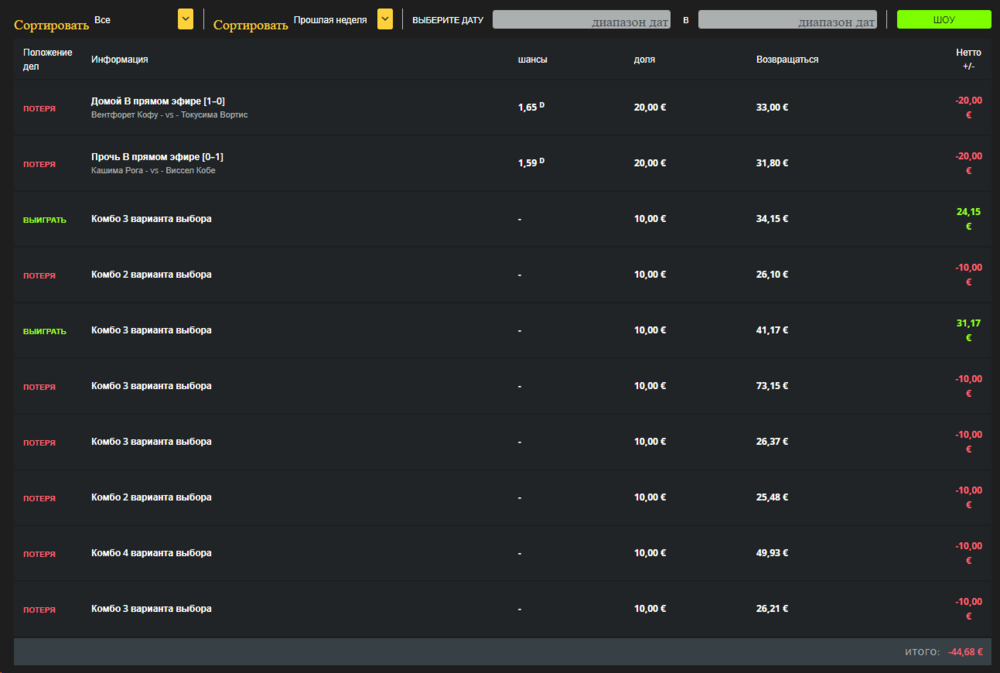Click the 'Возвращаться' column header
The height and width of the screenshot is (673, 1000).
pyautogui.click(x=787, y=59)
